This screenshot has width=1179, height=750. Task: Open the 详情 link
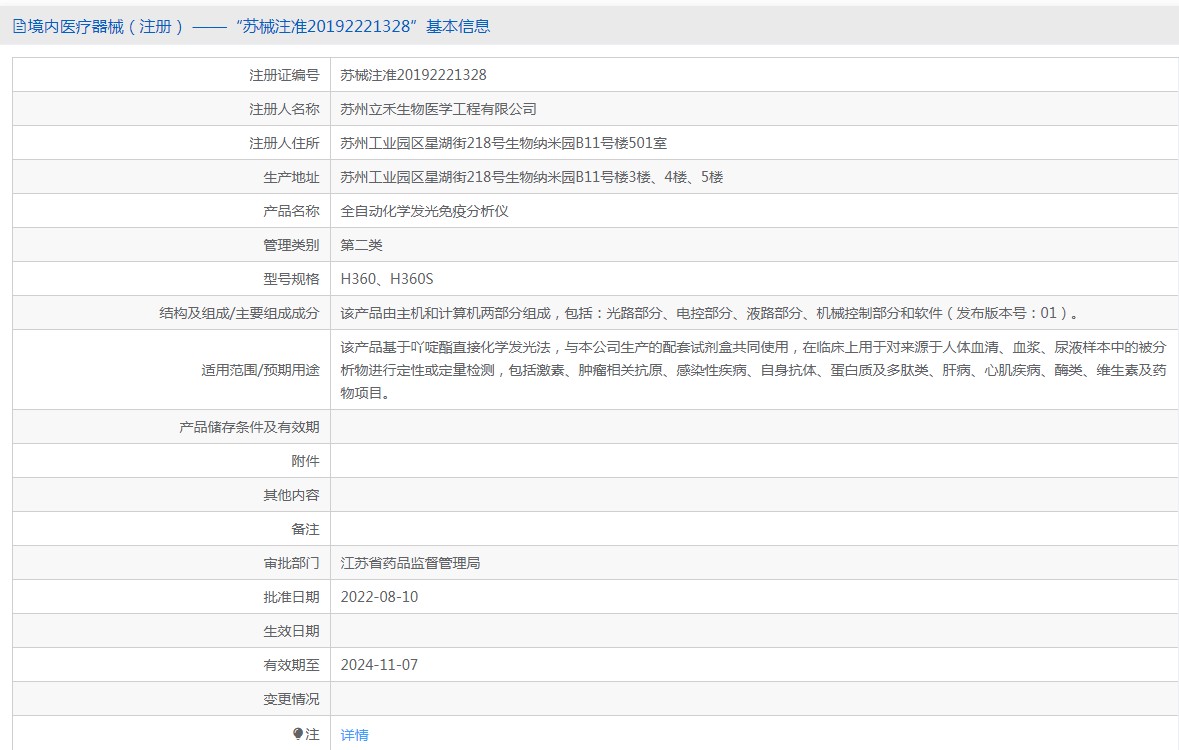click(x=354, y=735)
